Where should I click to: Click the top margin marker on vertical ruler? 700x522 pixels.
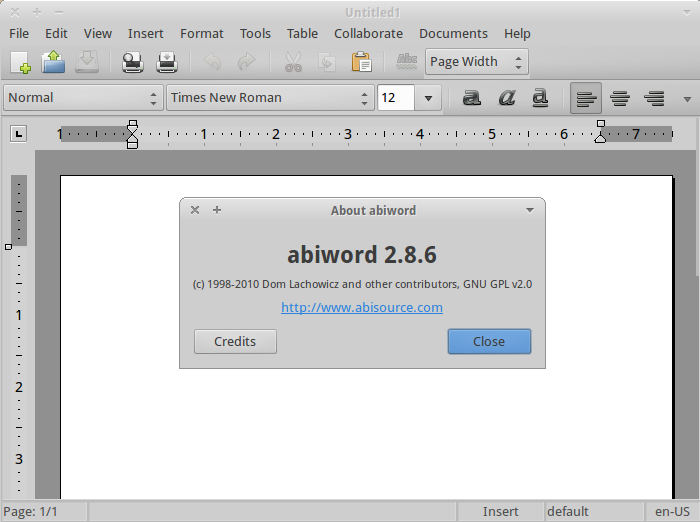(x=8, y=246)
